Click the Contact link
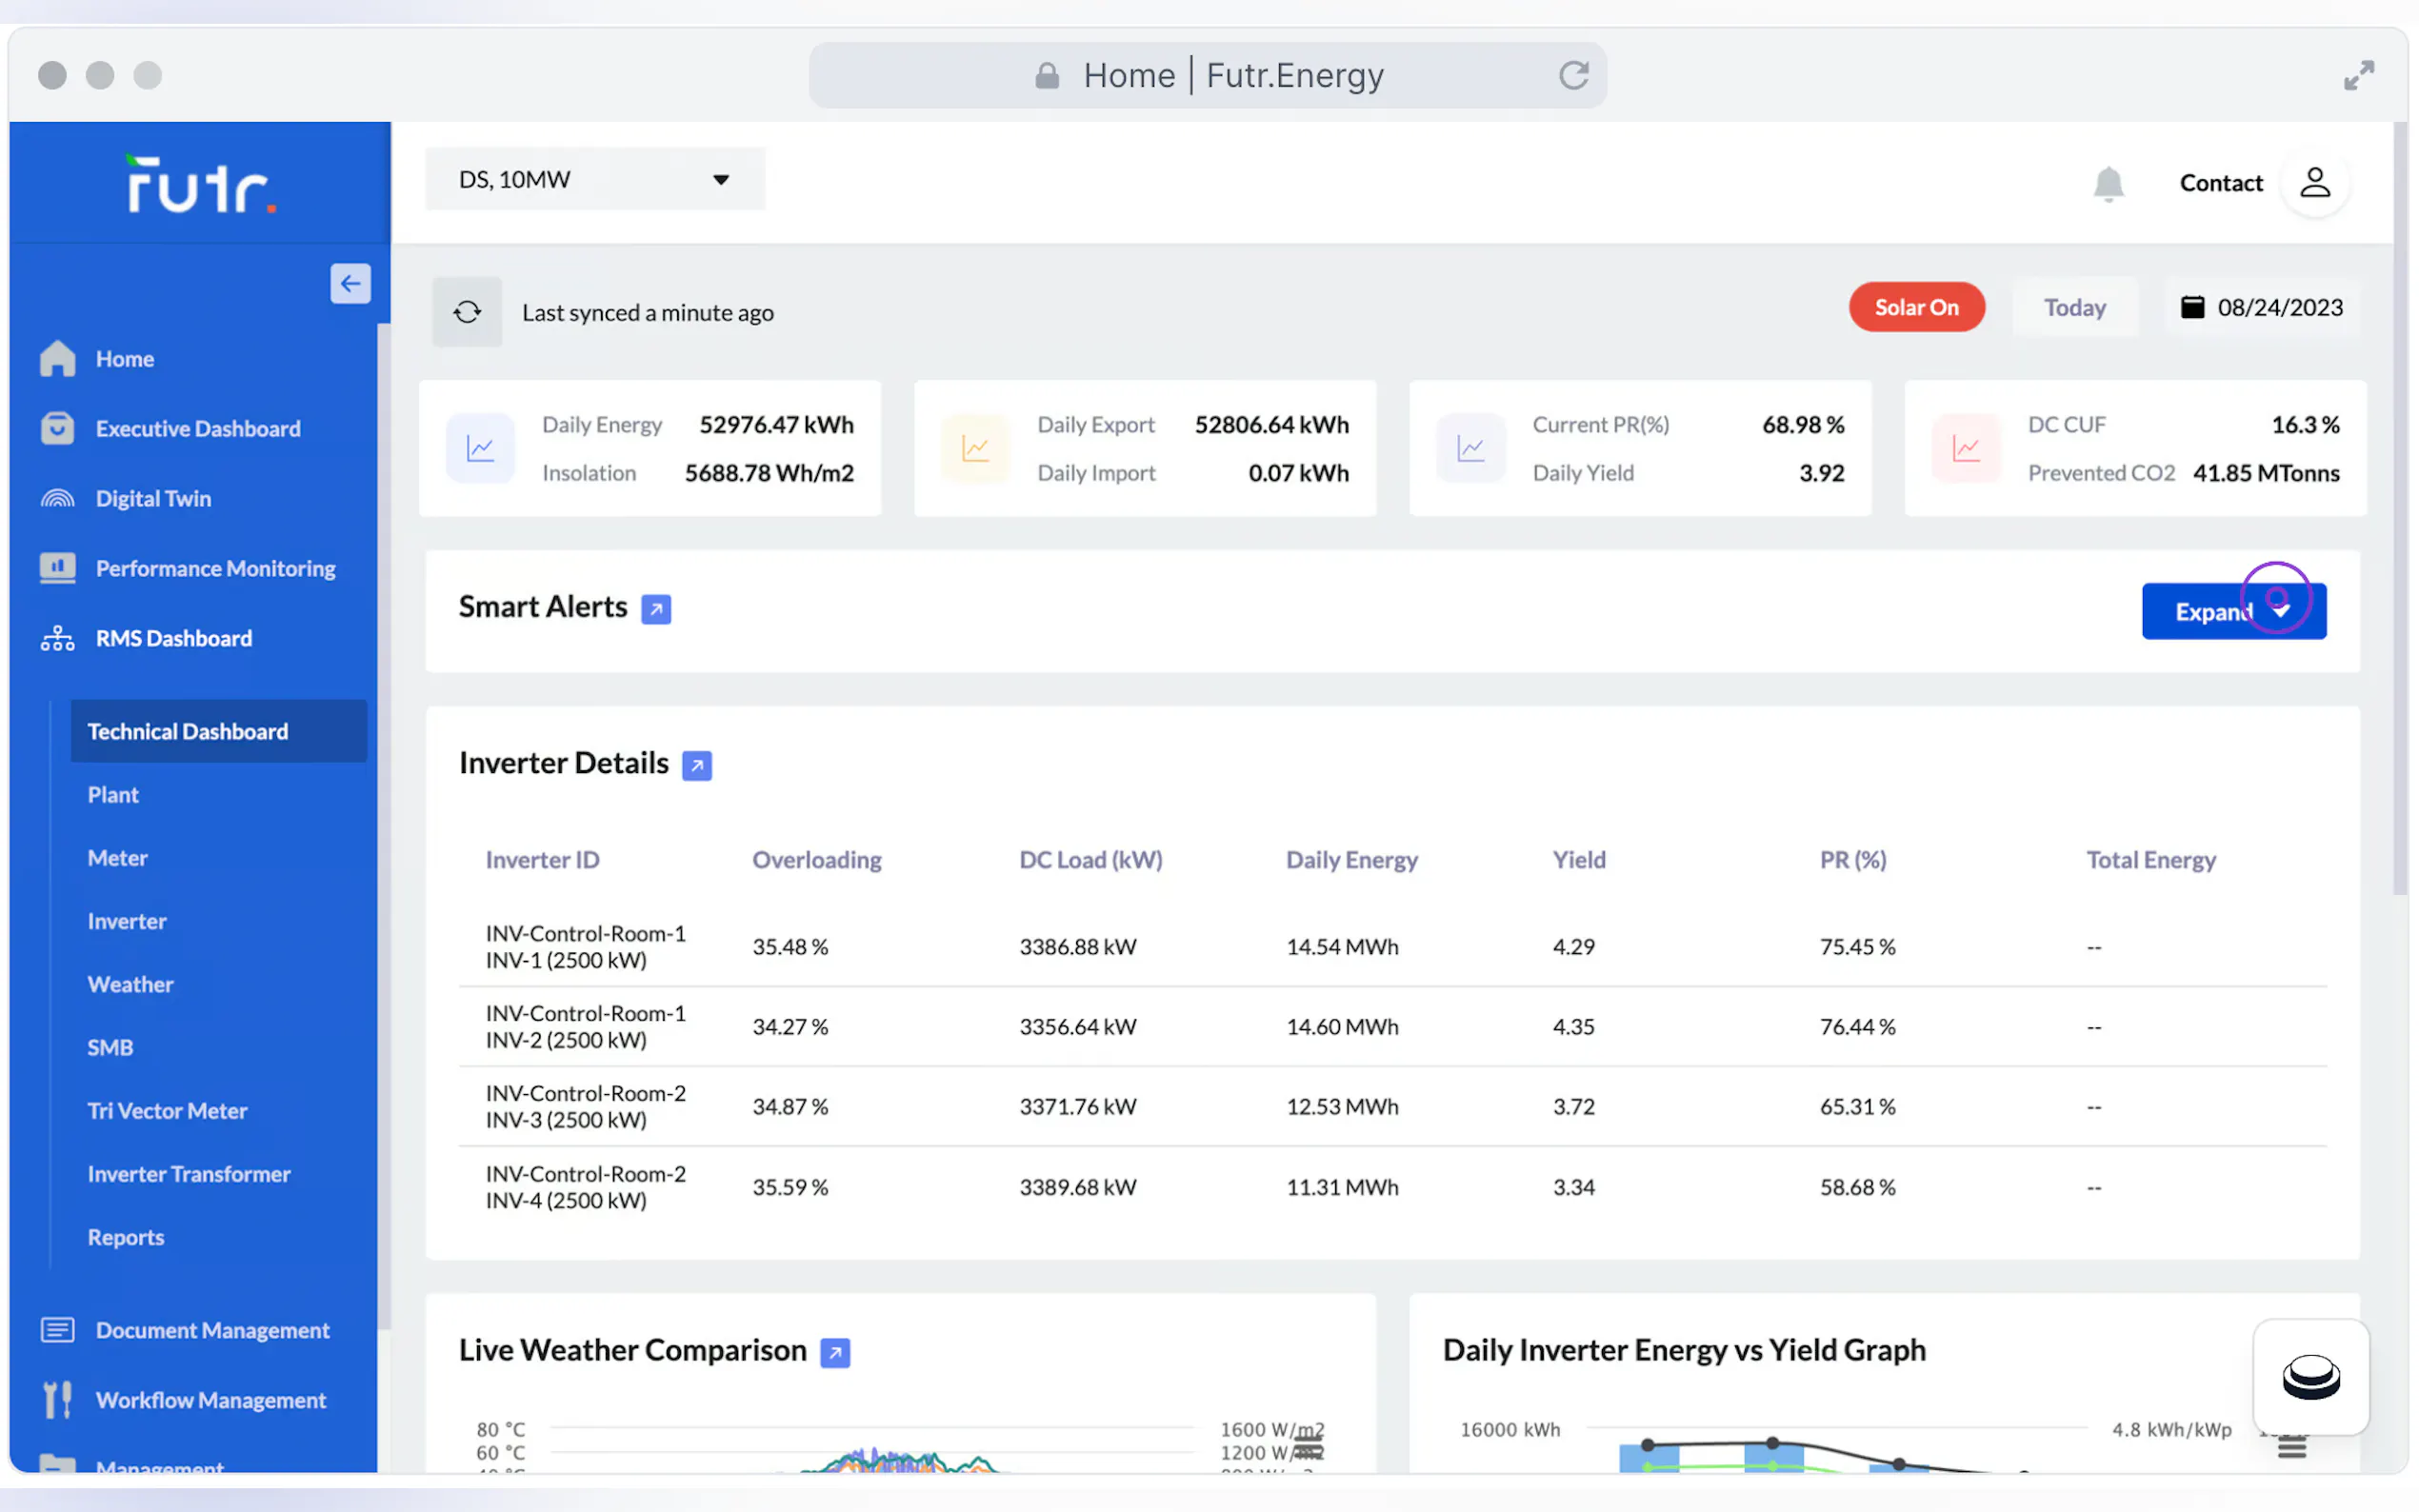 tap(2220, 183)
